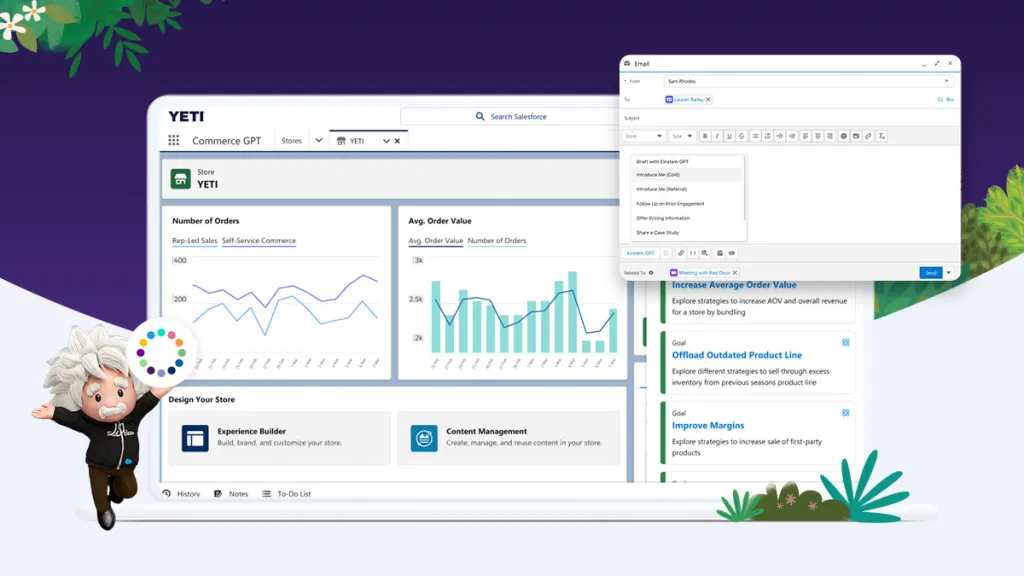
Task: Open the emoji picker in the email toolbar
Action: point(844,136)
